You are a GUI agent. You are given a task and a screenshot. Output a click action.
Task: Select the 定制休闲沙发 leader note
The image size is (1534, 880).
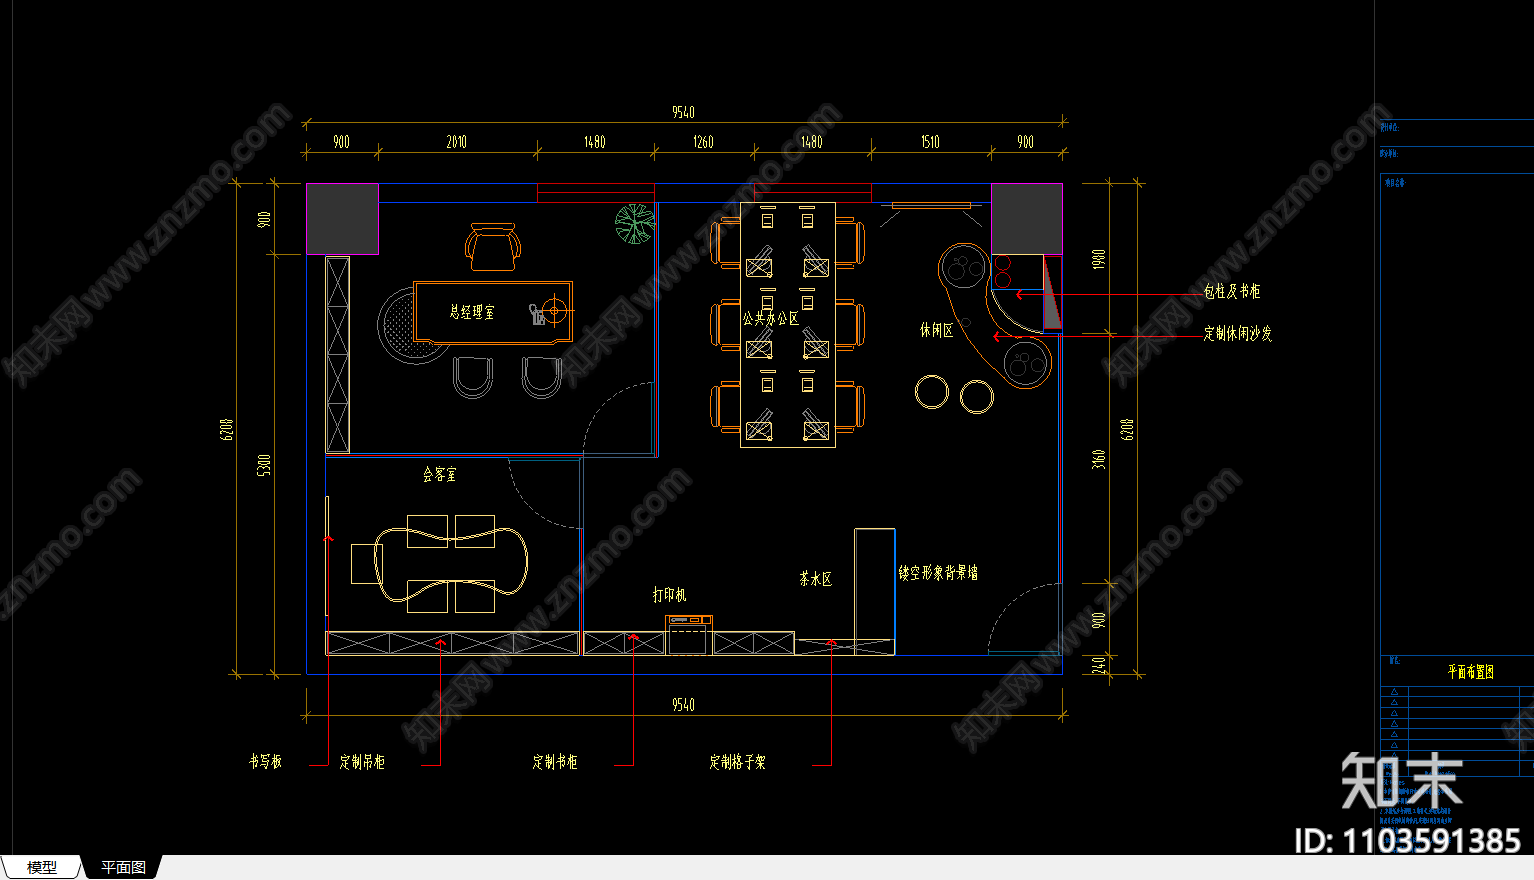pos(1238,333)
